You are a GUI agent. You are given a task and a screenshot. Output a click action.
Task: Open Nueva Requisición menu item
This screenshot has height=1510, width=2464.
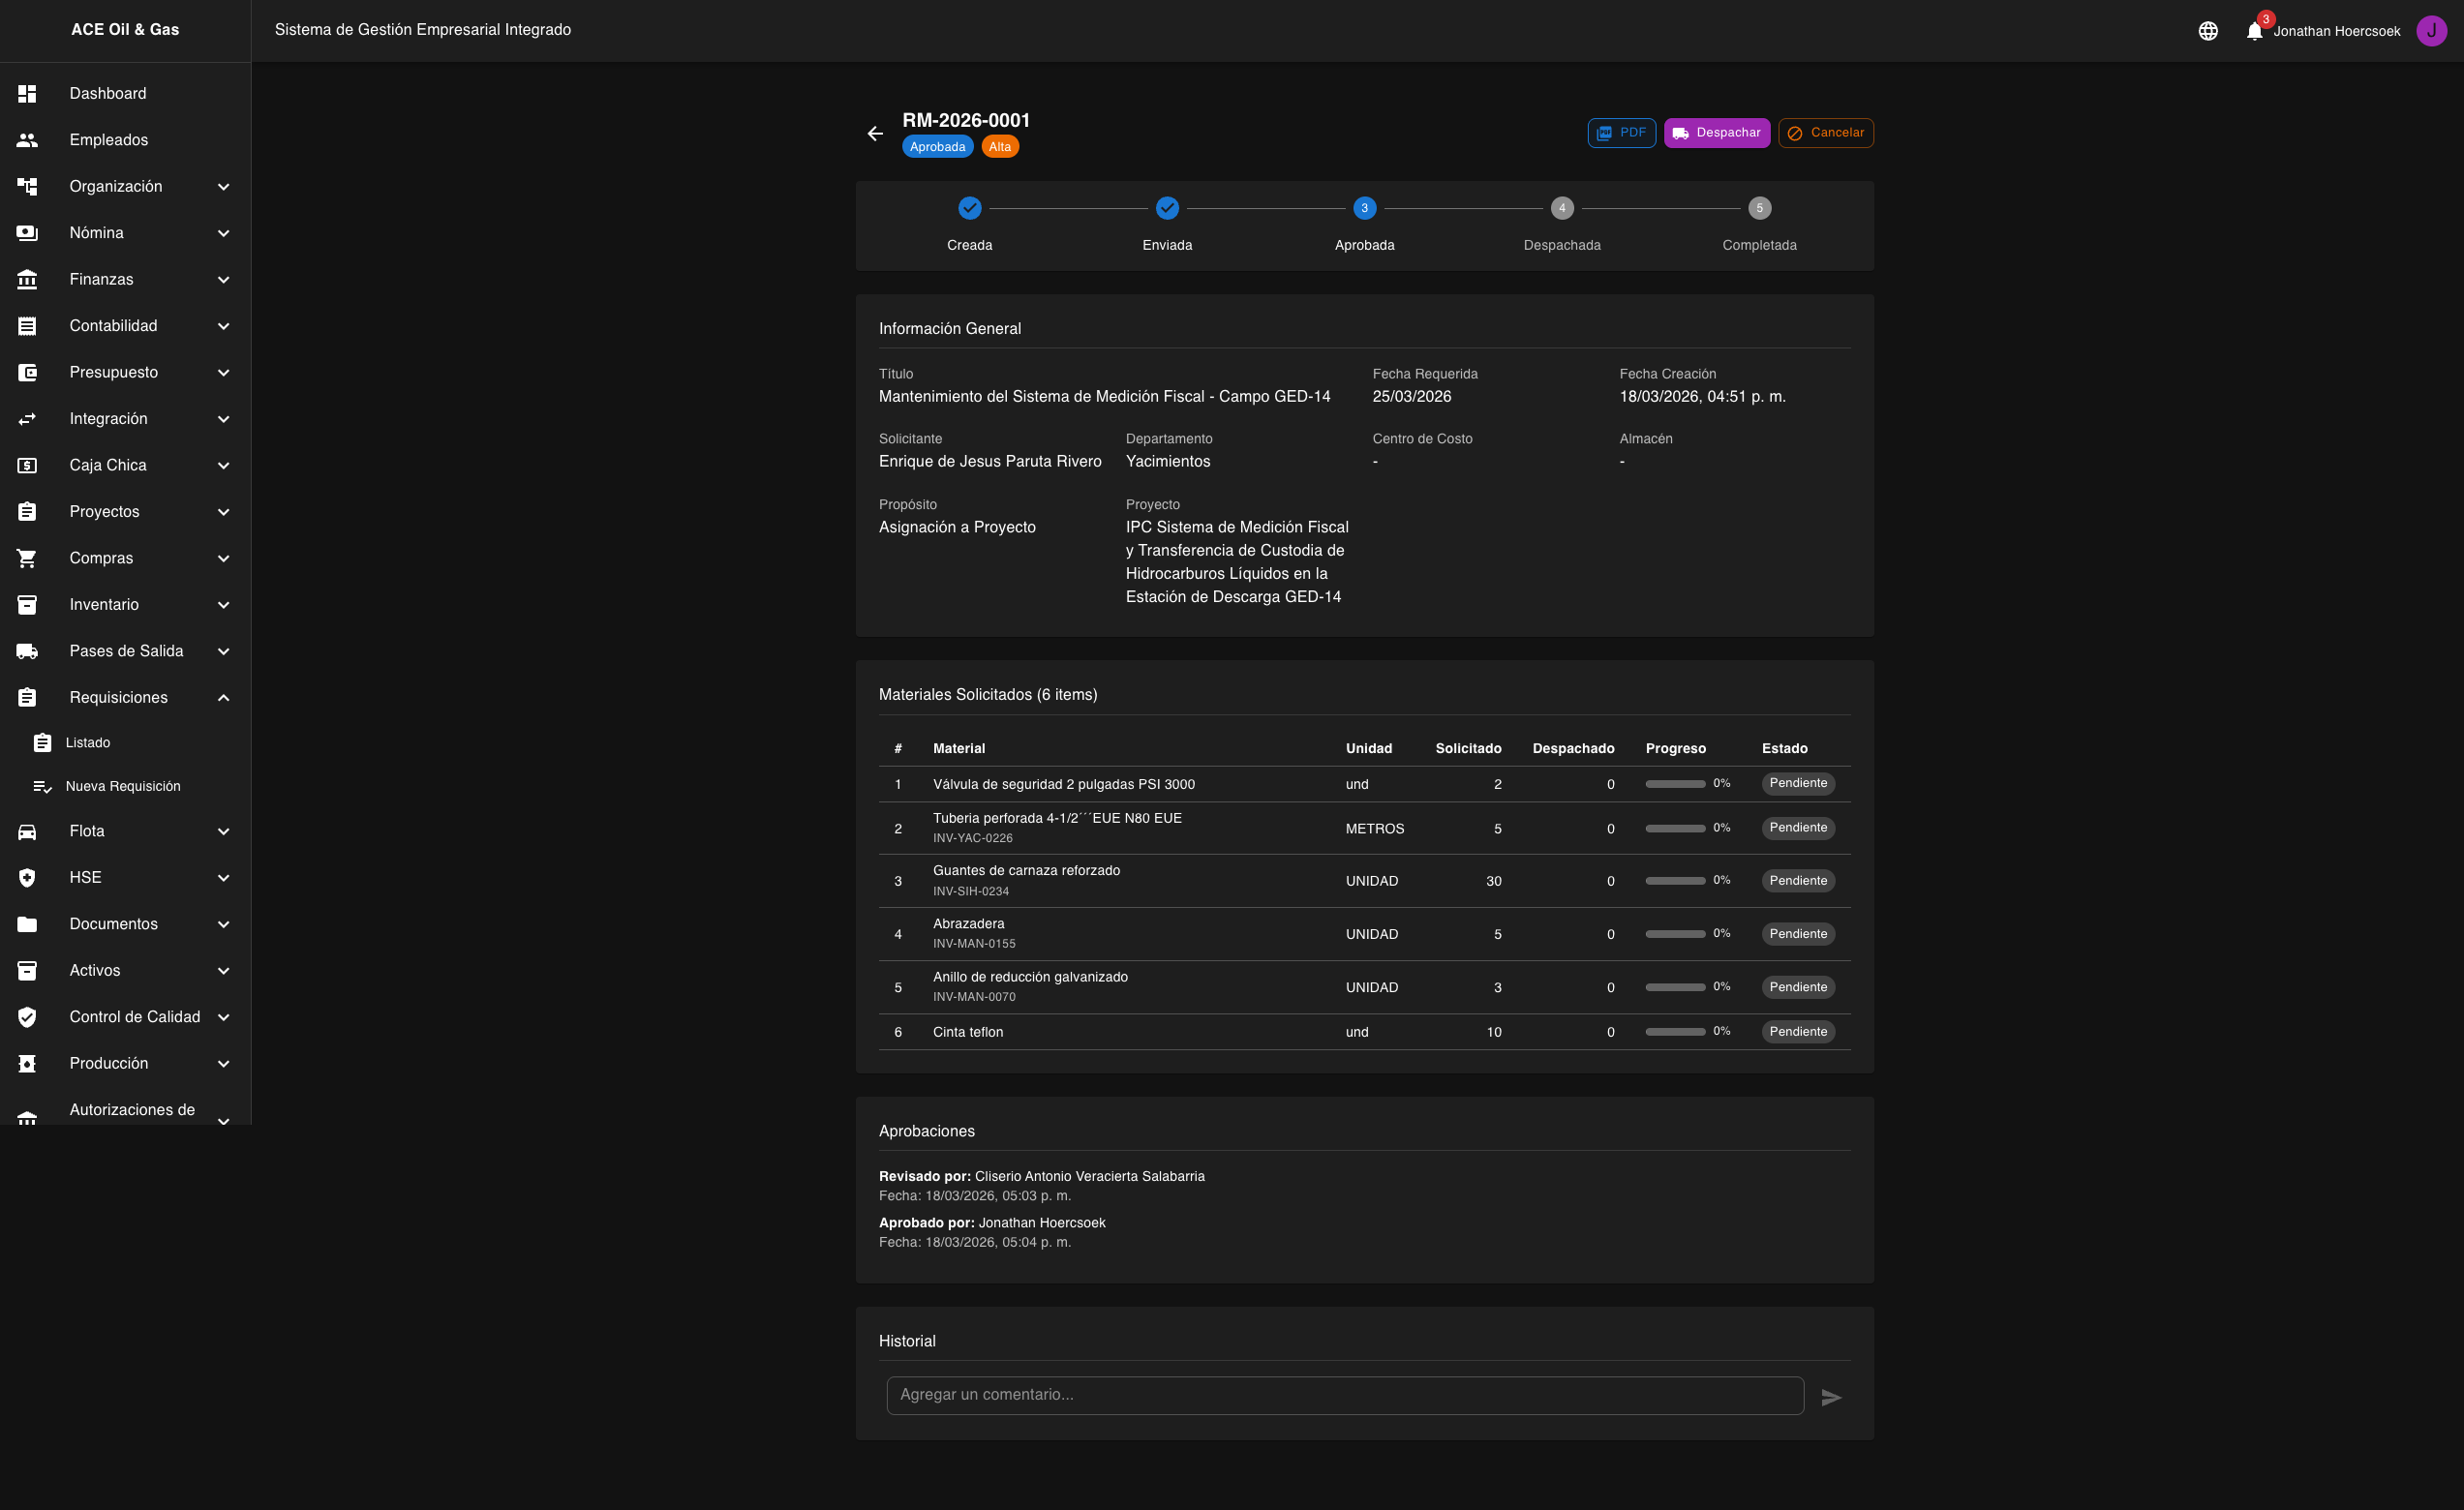coord(123,786)
